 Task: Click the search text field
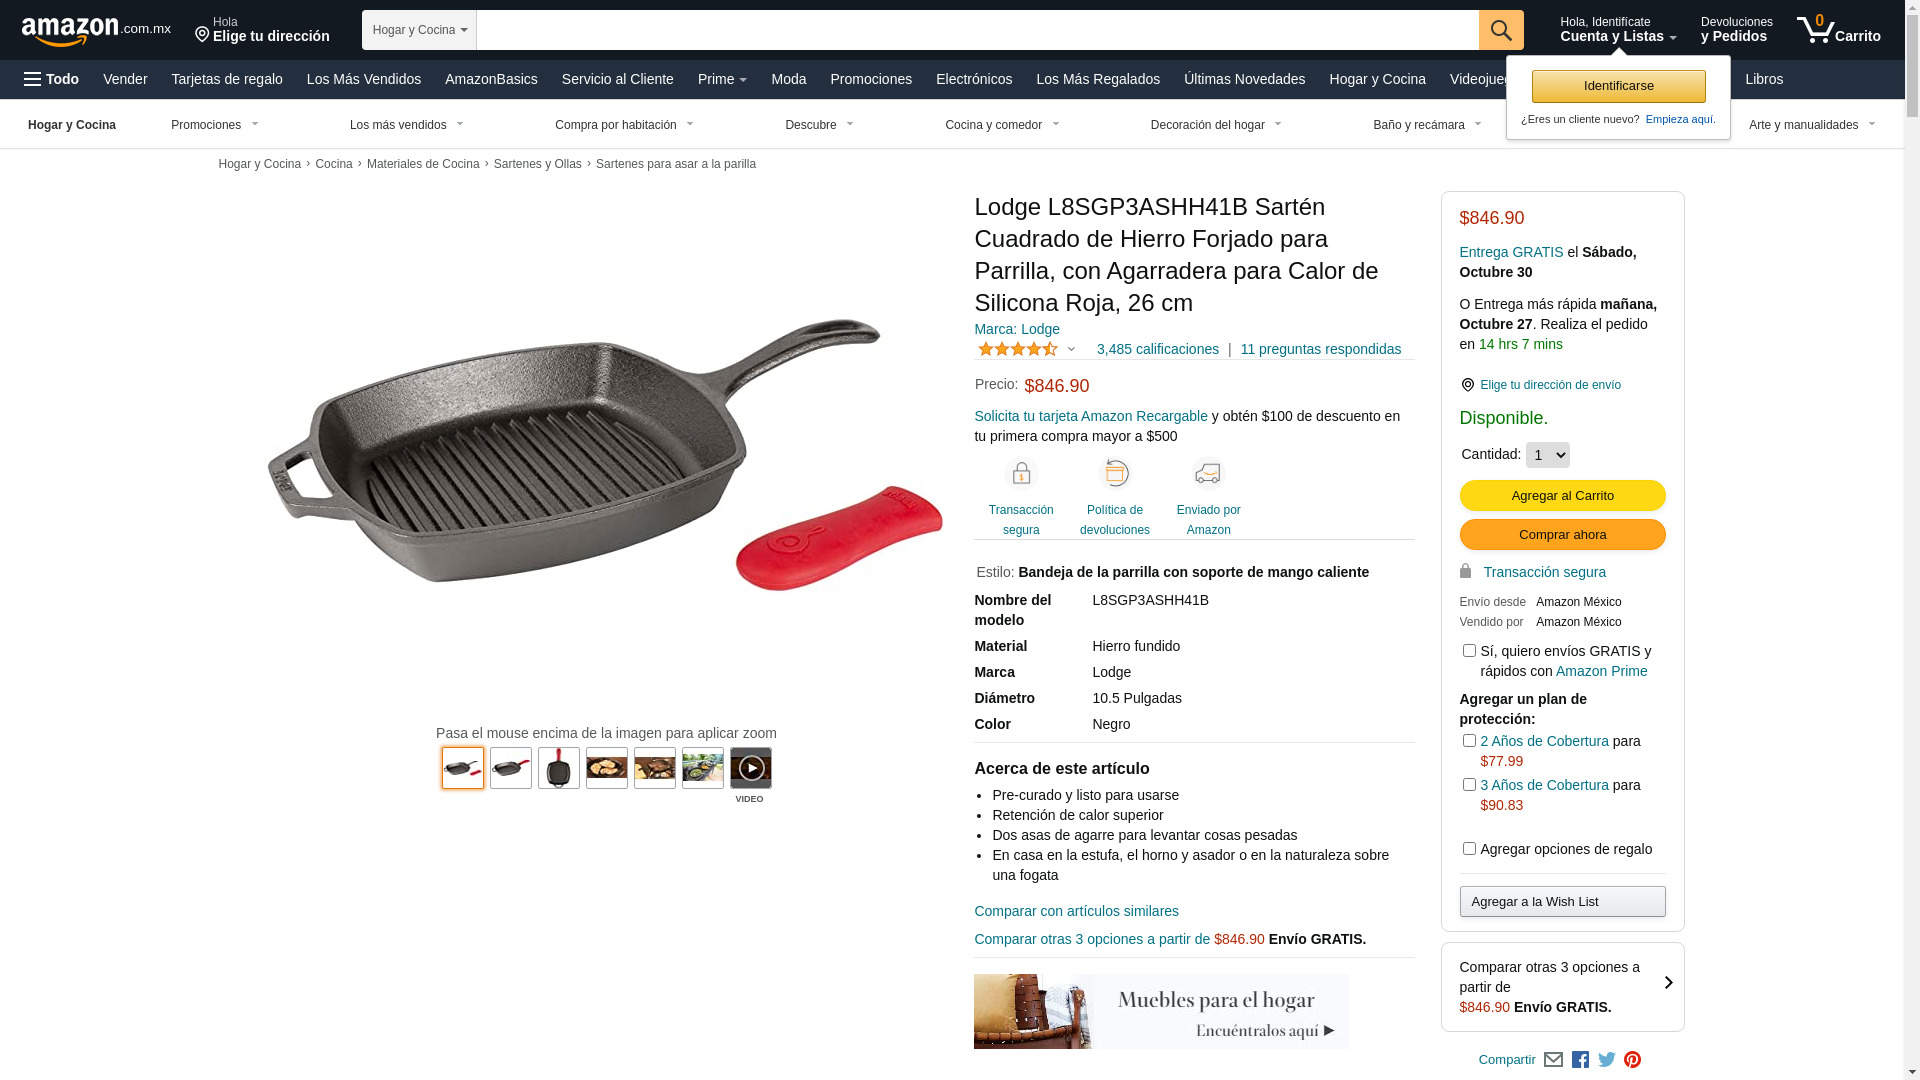coord(977,30)
